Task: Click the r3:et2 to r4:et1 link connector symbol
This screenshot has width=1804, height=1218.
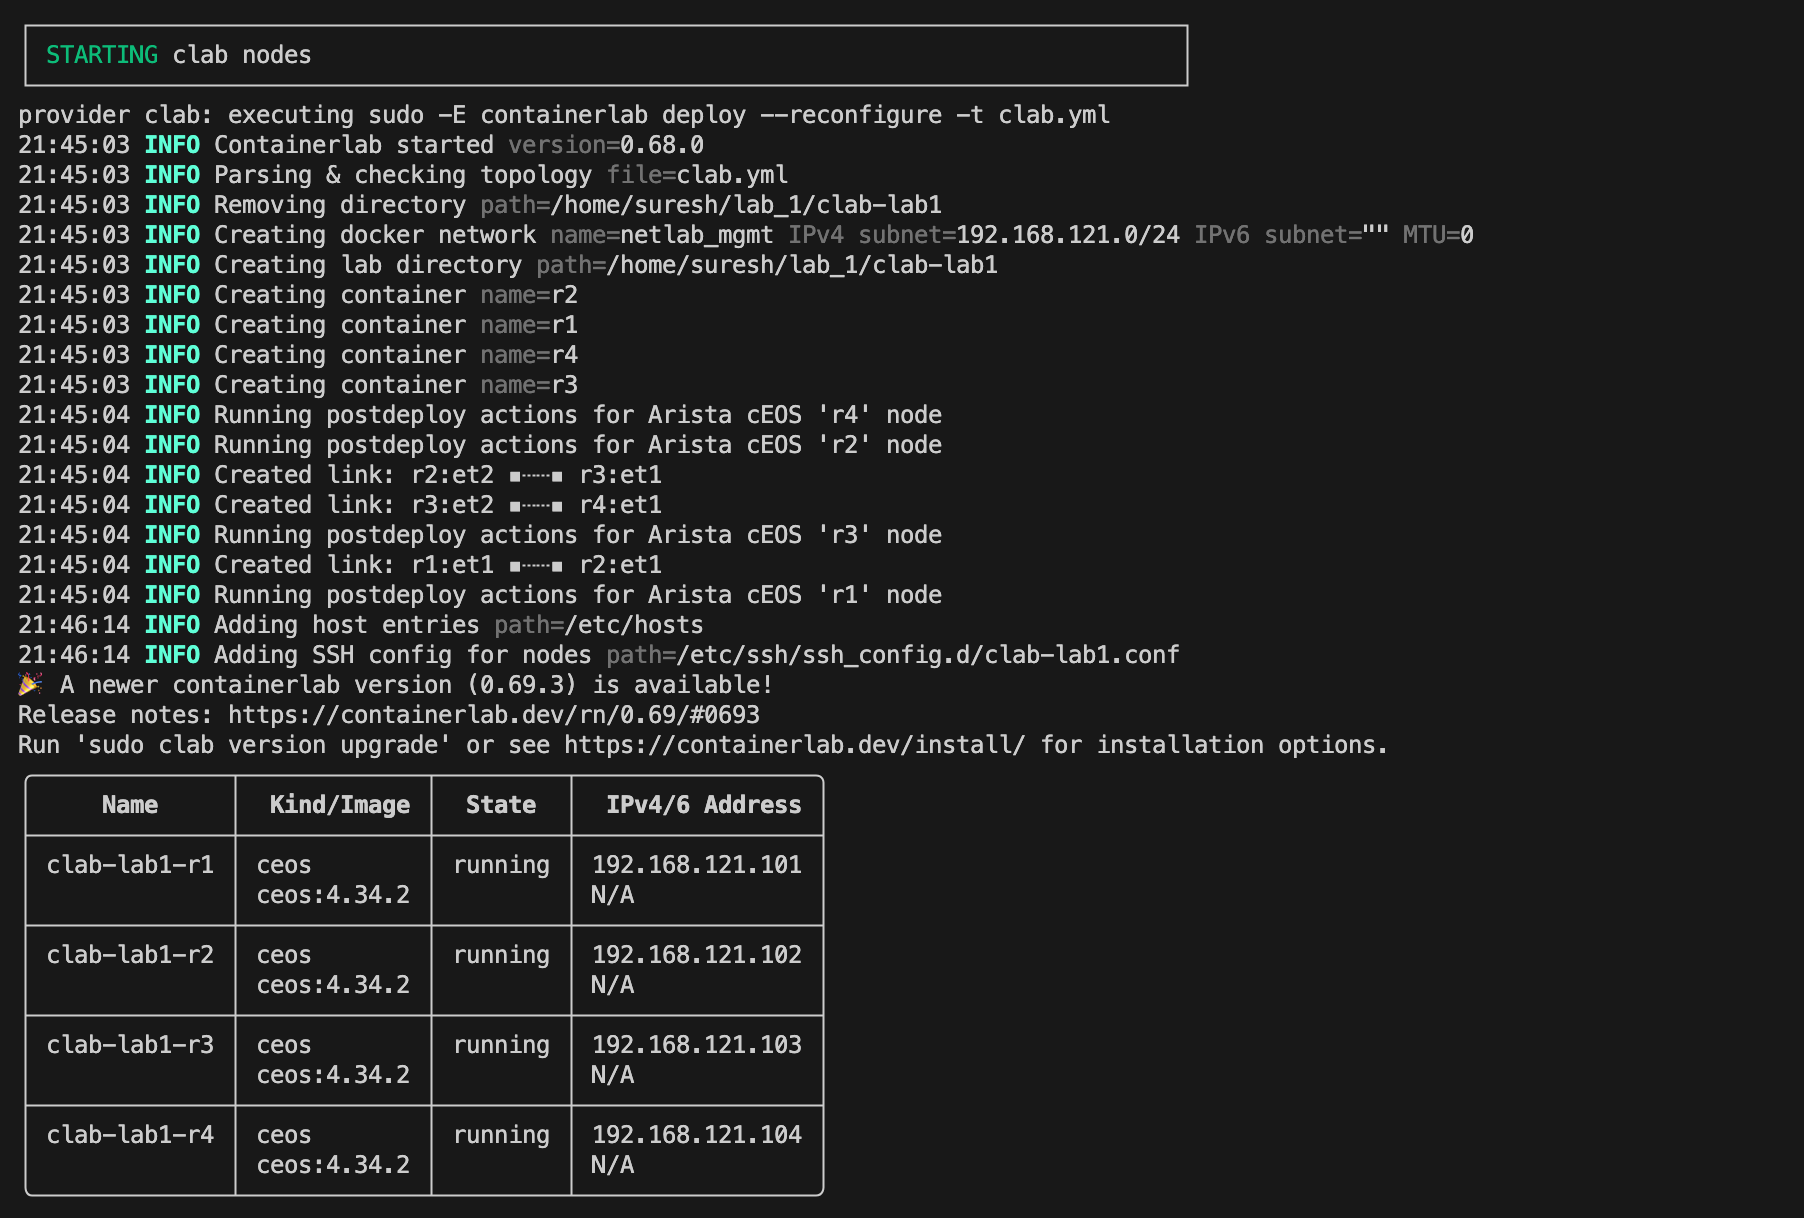Action: click(536, 506)
